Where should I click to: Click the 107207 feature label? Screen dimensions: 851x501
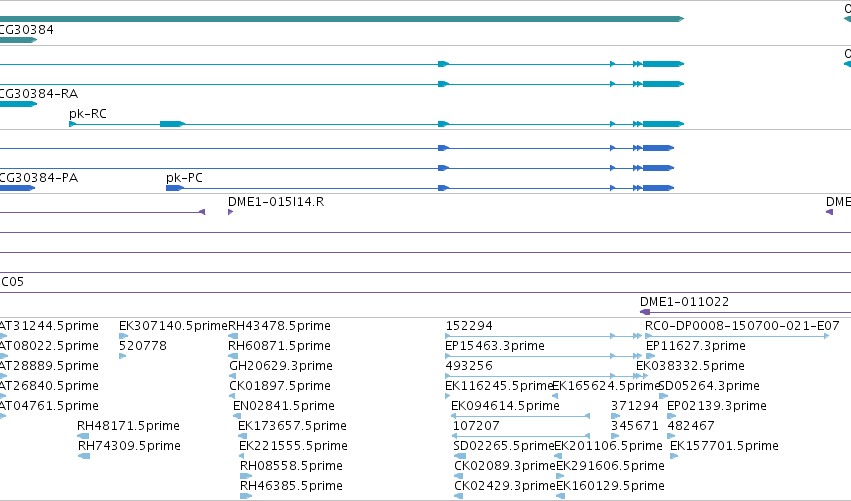tap(476, 426)
